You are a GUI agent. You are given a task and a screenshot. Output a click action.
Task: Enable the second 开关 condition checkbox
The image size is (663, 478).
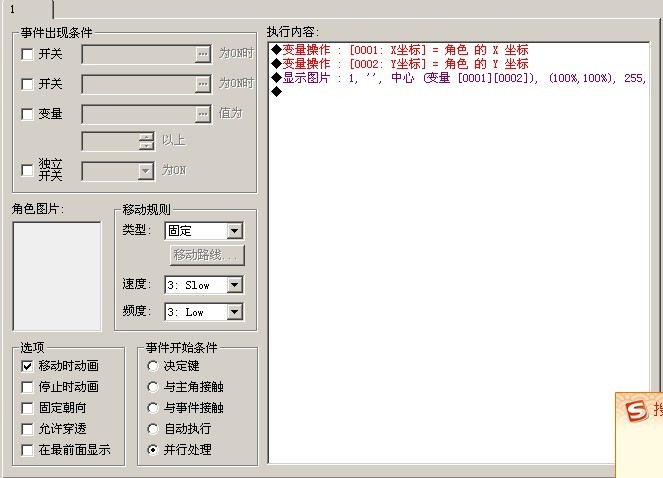(x=27, y=84)
